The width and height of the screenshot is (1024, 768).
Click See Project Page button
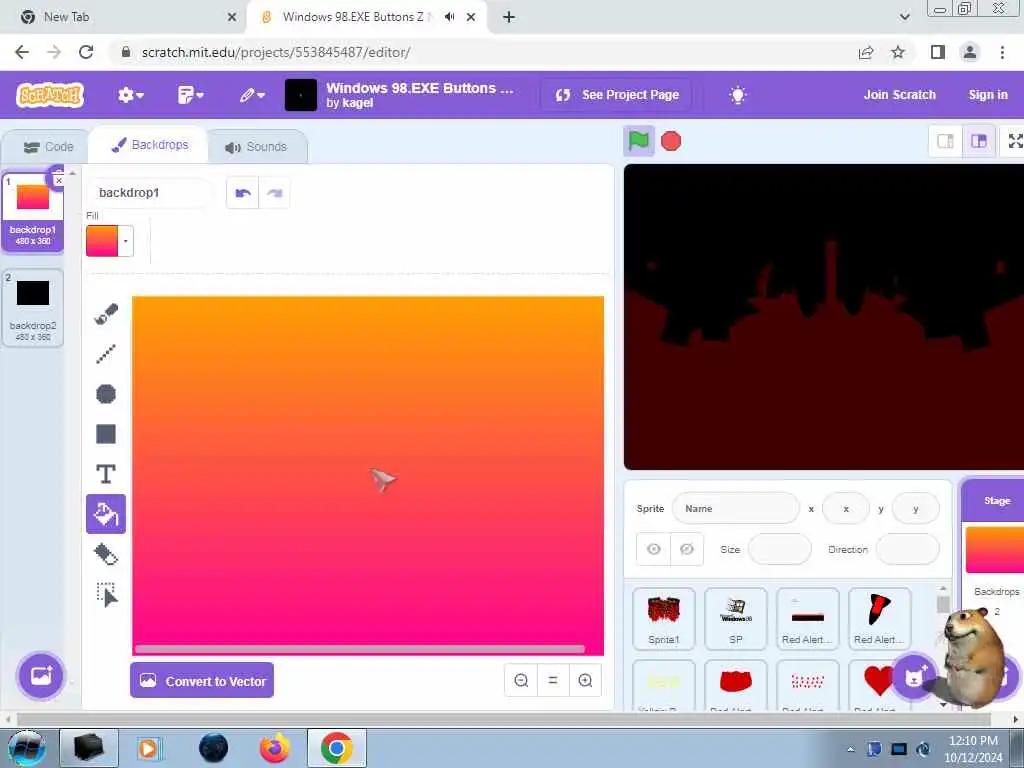tap(617, 95)
